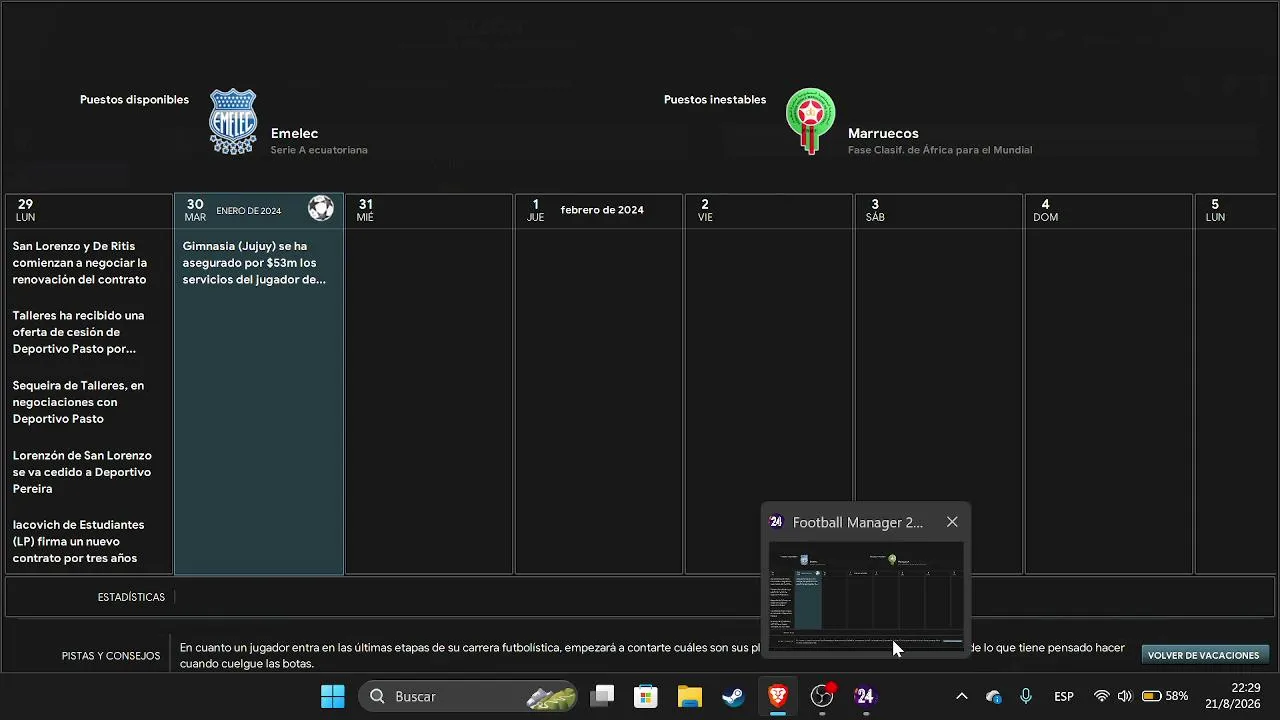
Task: Show hidden tray icons with the chevron
Action: point(962,696)
